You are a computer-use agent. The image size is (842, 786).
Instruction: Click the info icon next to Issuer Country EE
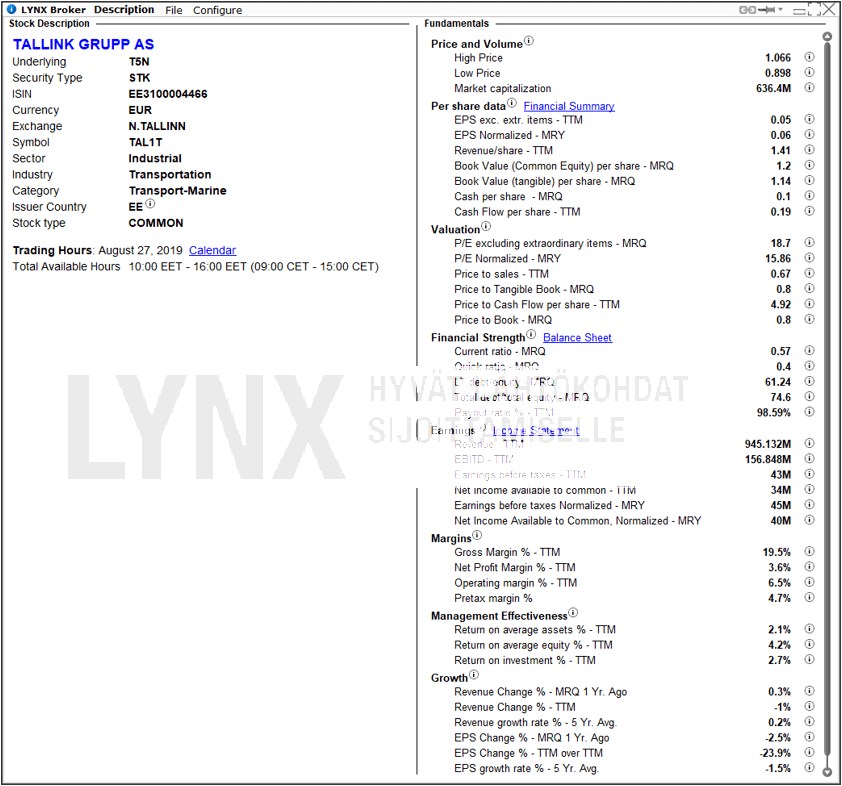[x=150, y=203]
